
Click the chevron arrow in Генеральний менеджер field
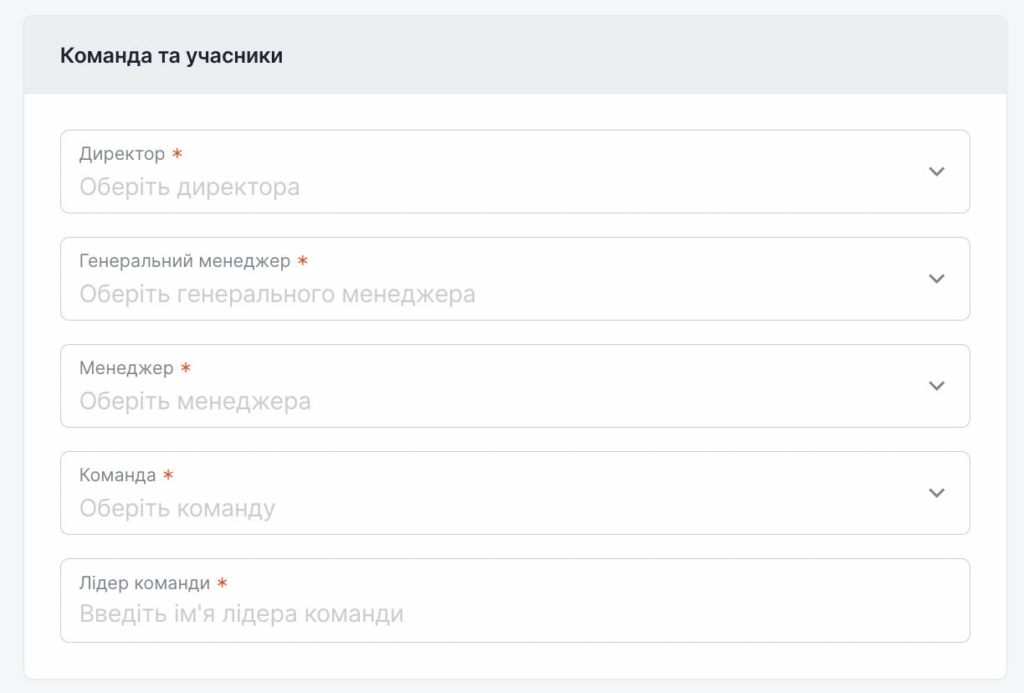coord(936,279)
